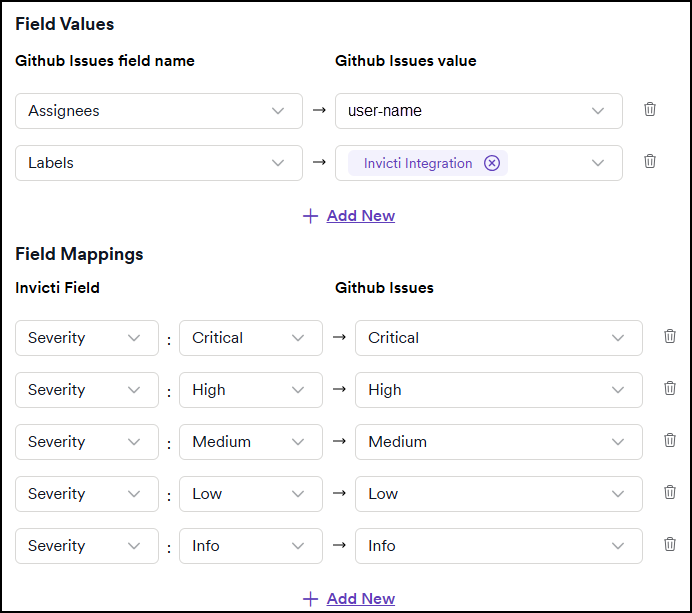
Task: Open the Labels field name dropdown
Action: tap(159, 163)
